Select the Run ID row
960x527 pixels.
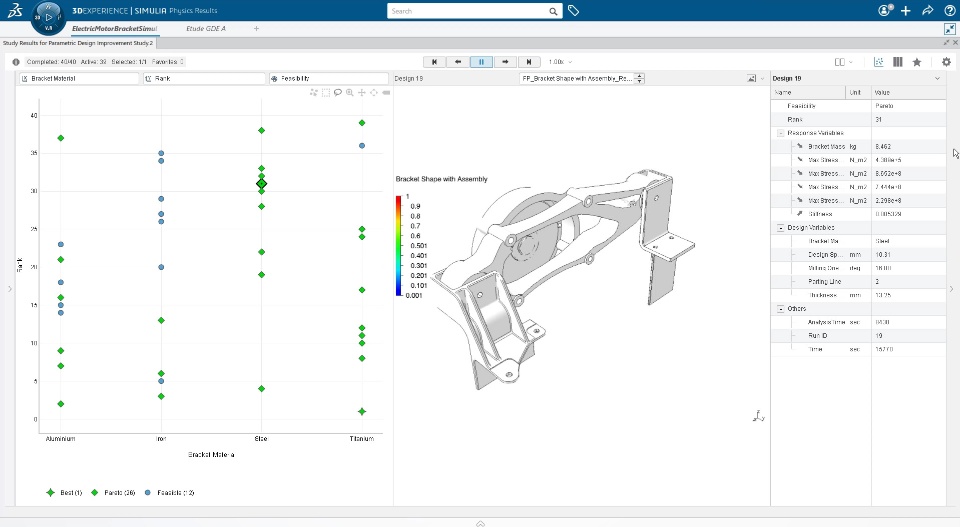pyautogui.click(x=858, y=335)
